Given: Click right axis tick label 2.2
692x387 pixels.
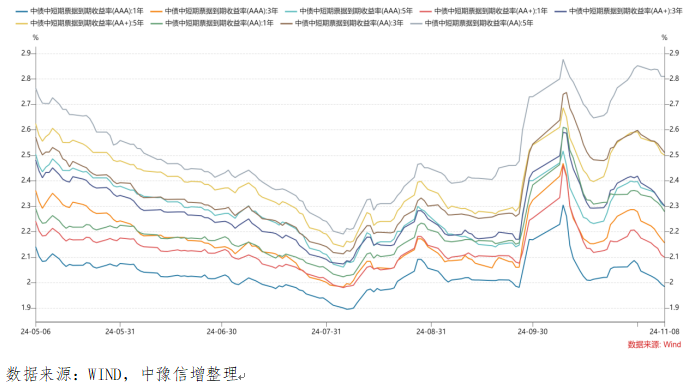Looking at the screenshot, I should (674, 231).
